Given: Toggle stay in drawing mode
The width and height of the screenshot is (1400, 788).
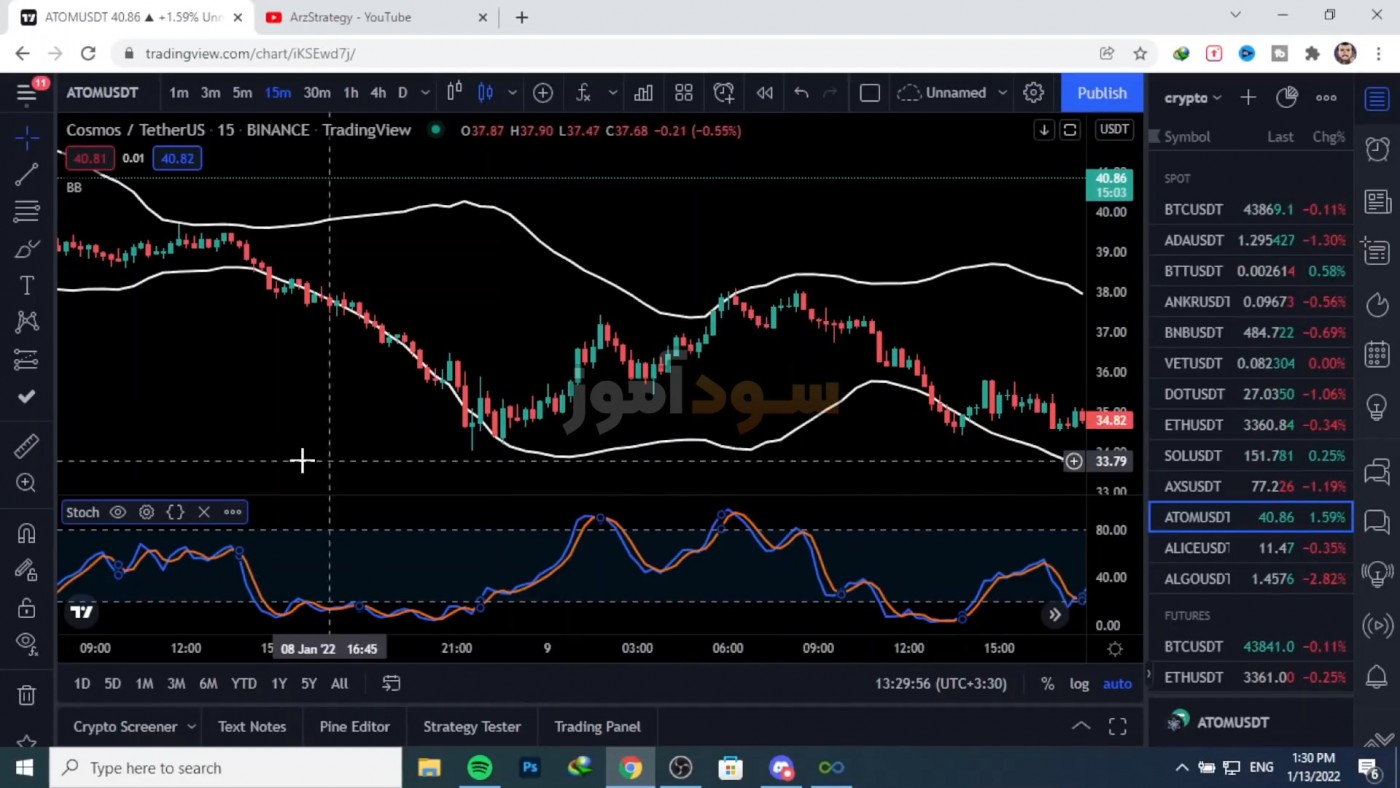Looking at the screenshot, I should 27,570.
